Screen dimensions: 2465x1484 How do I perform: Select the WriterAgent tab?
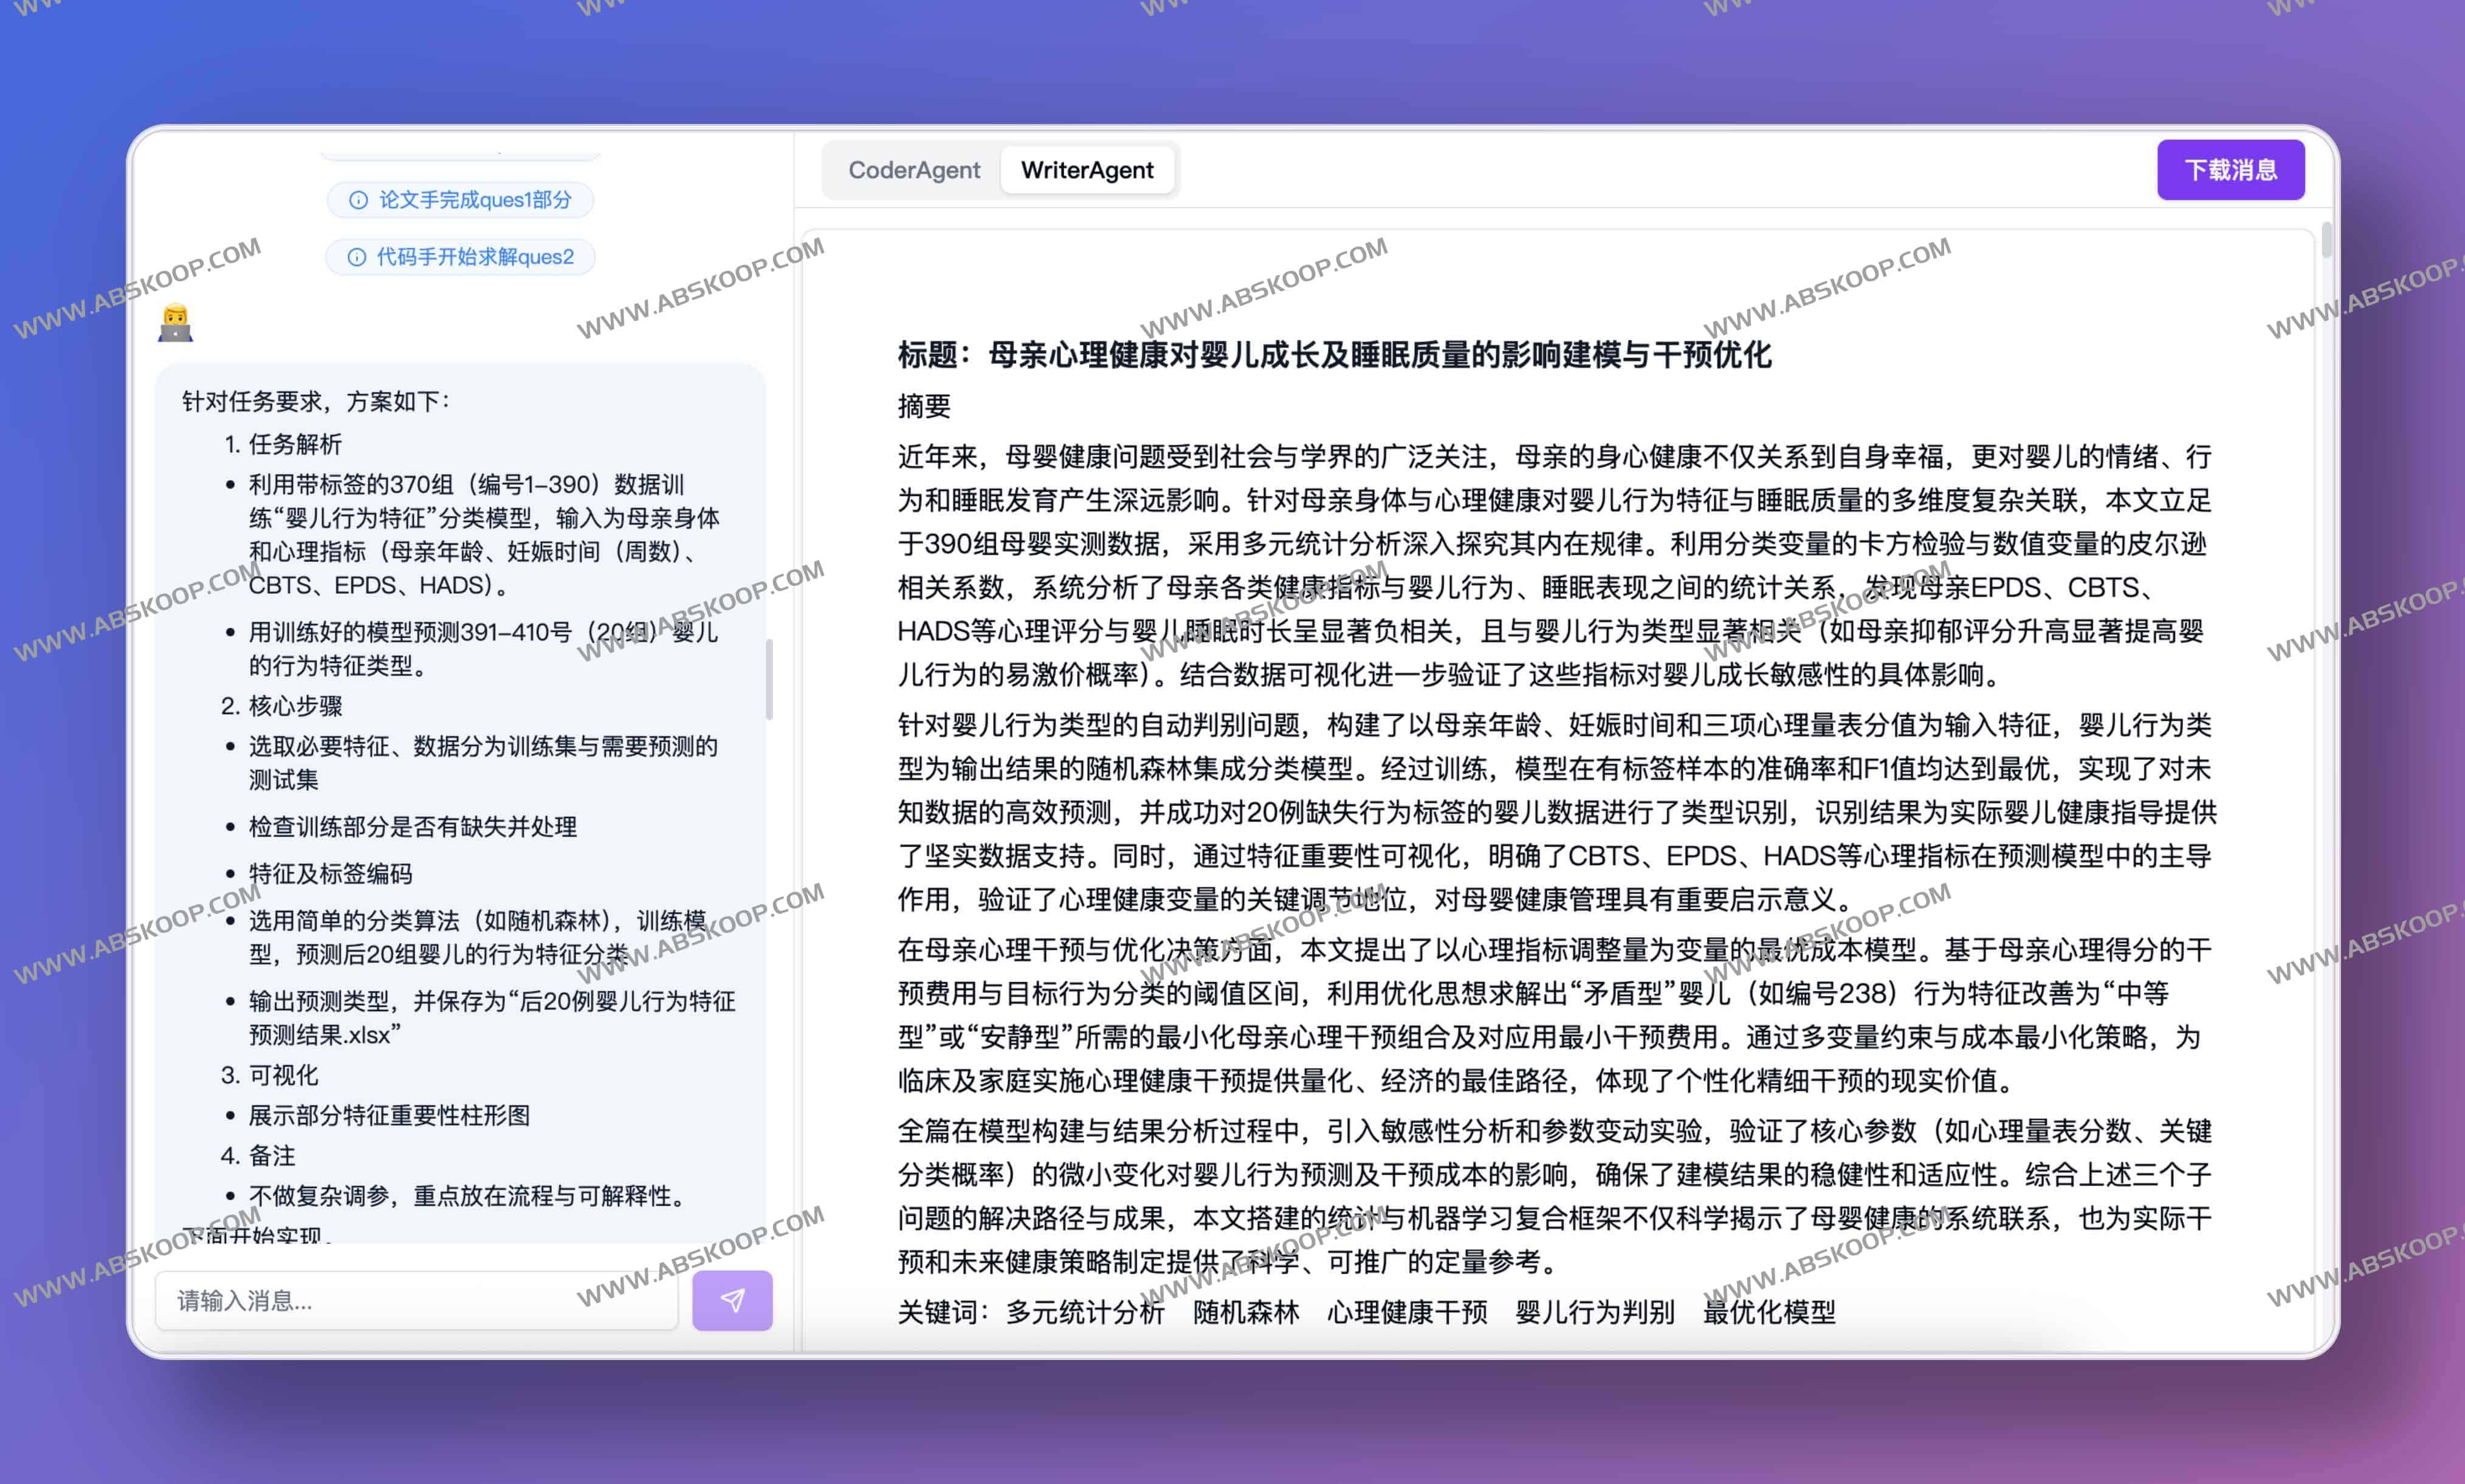tap(1087, 170)
